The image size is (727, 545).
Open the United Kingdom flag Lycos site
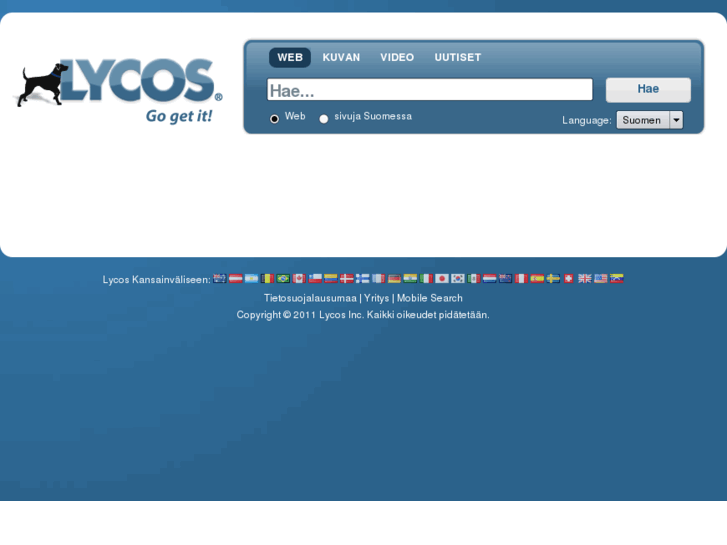click(x=585, y=278)
